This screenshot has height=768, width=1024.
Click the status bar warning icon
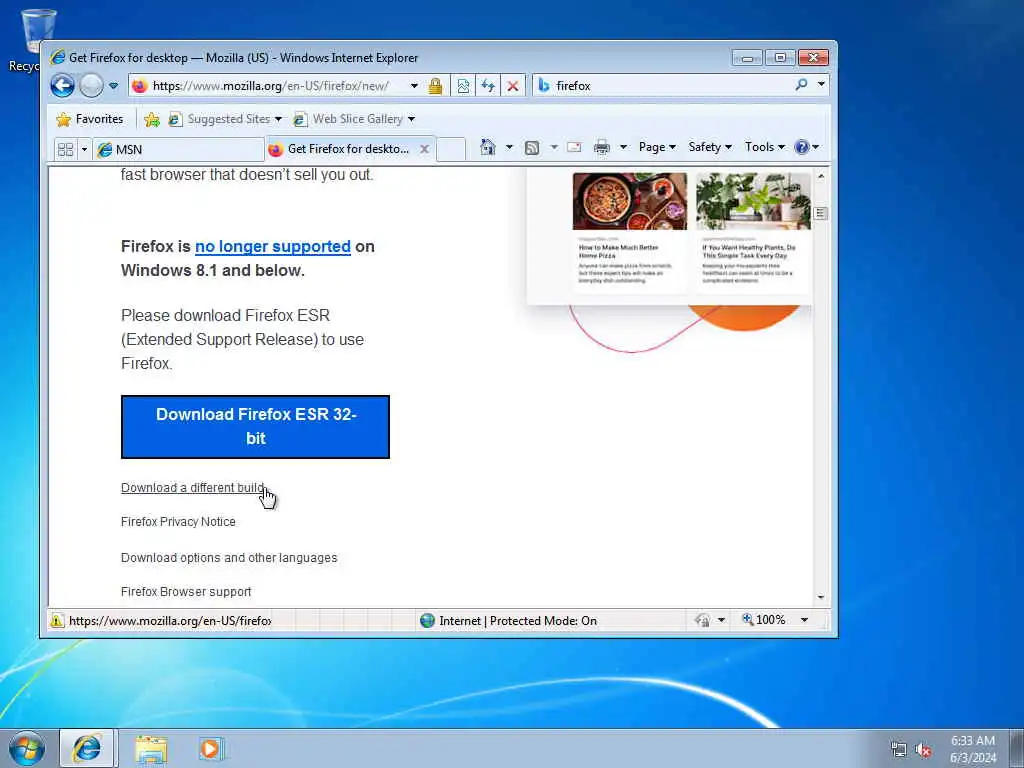click(57, 620)
